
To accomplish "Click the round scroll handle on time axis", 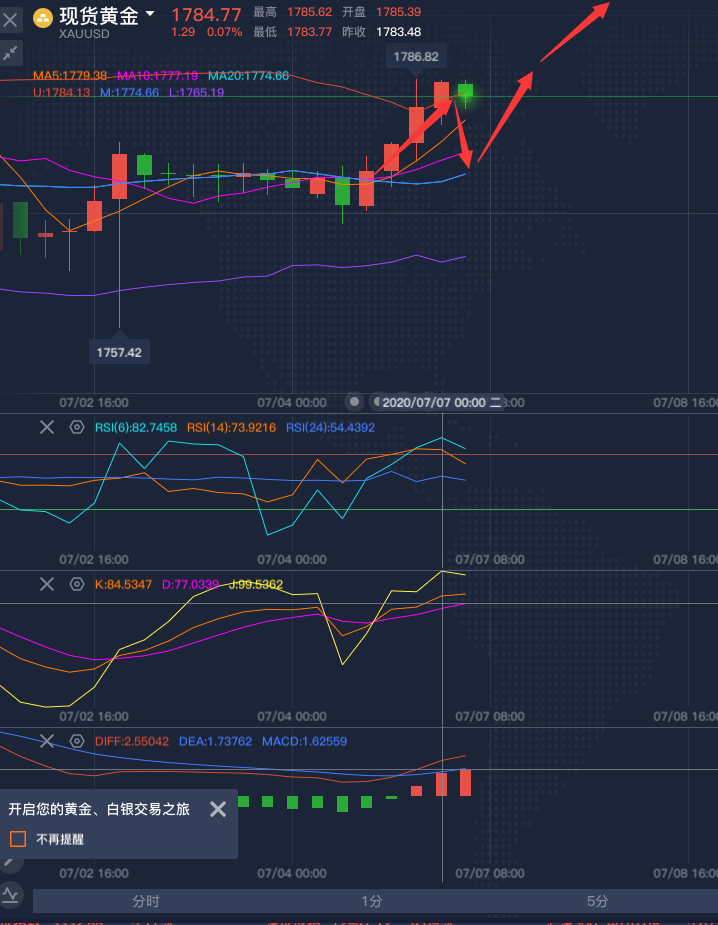I will 354,402.
